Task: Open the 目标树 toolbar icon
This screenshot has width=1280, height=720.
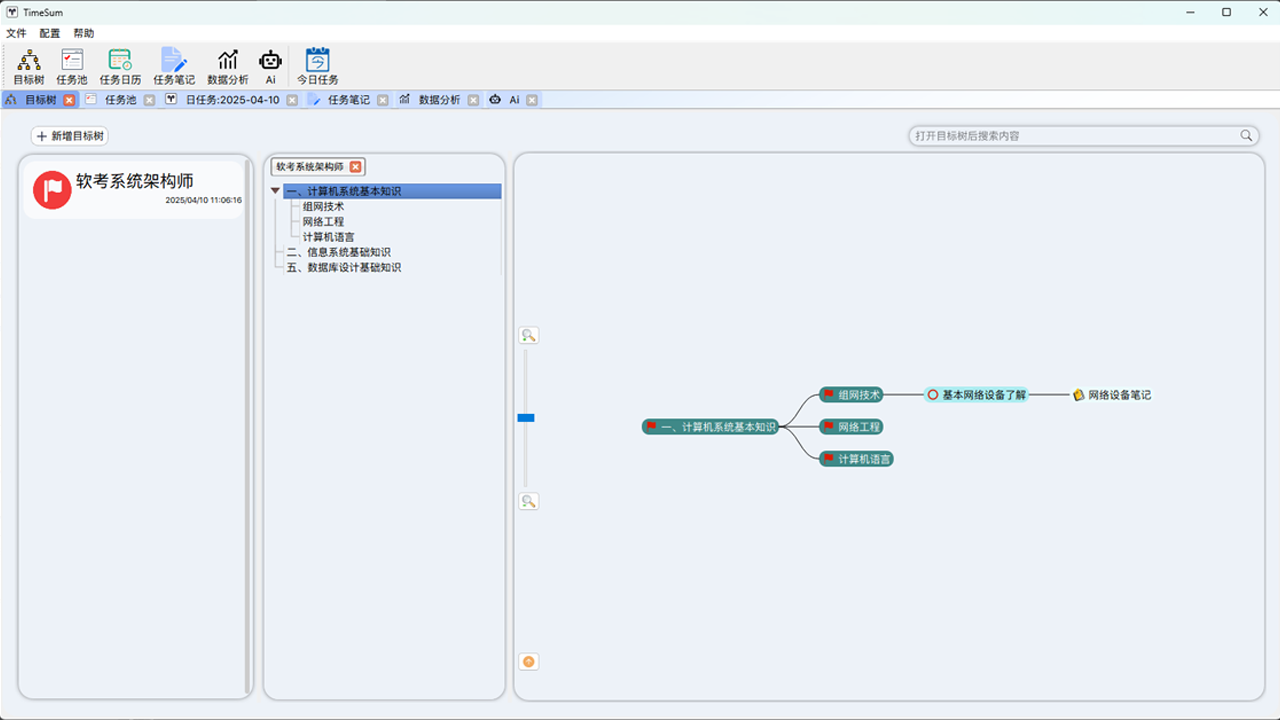Action: pyautogui.click(x=28, y=66)
